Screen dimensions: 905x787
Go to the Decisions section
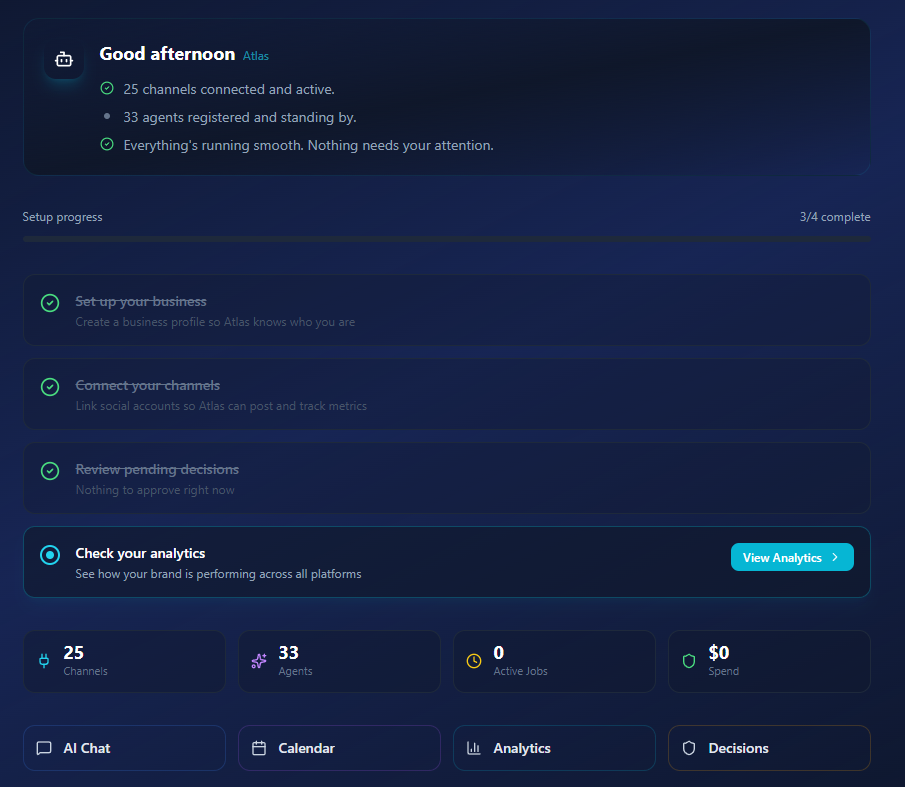point(769,747)
